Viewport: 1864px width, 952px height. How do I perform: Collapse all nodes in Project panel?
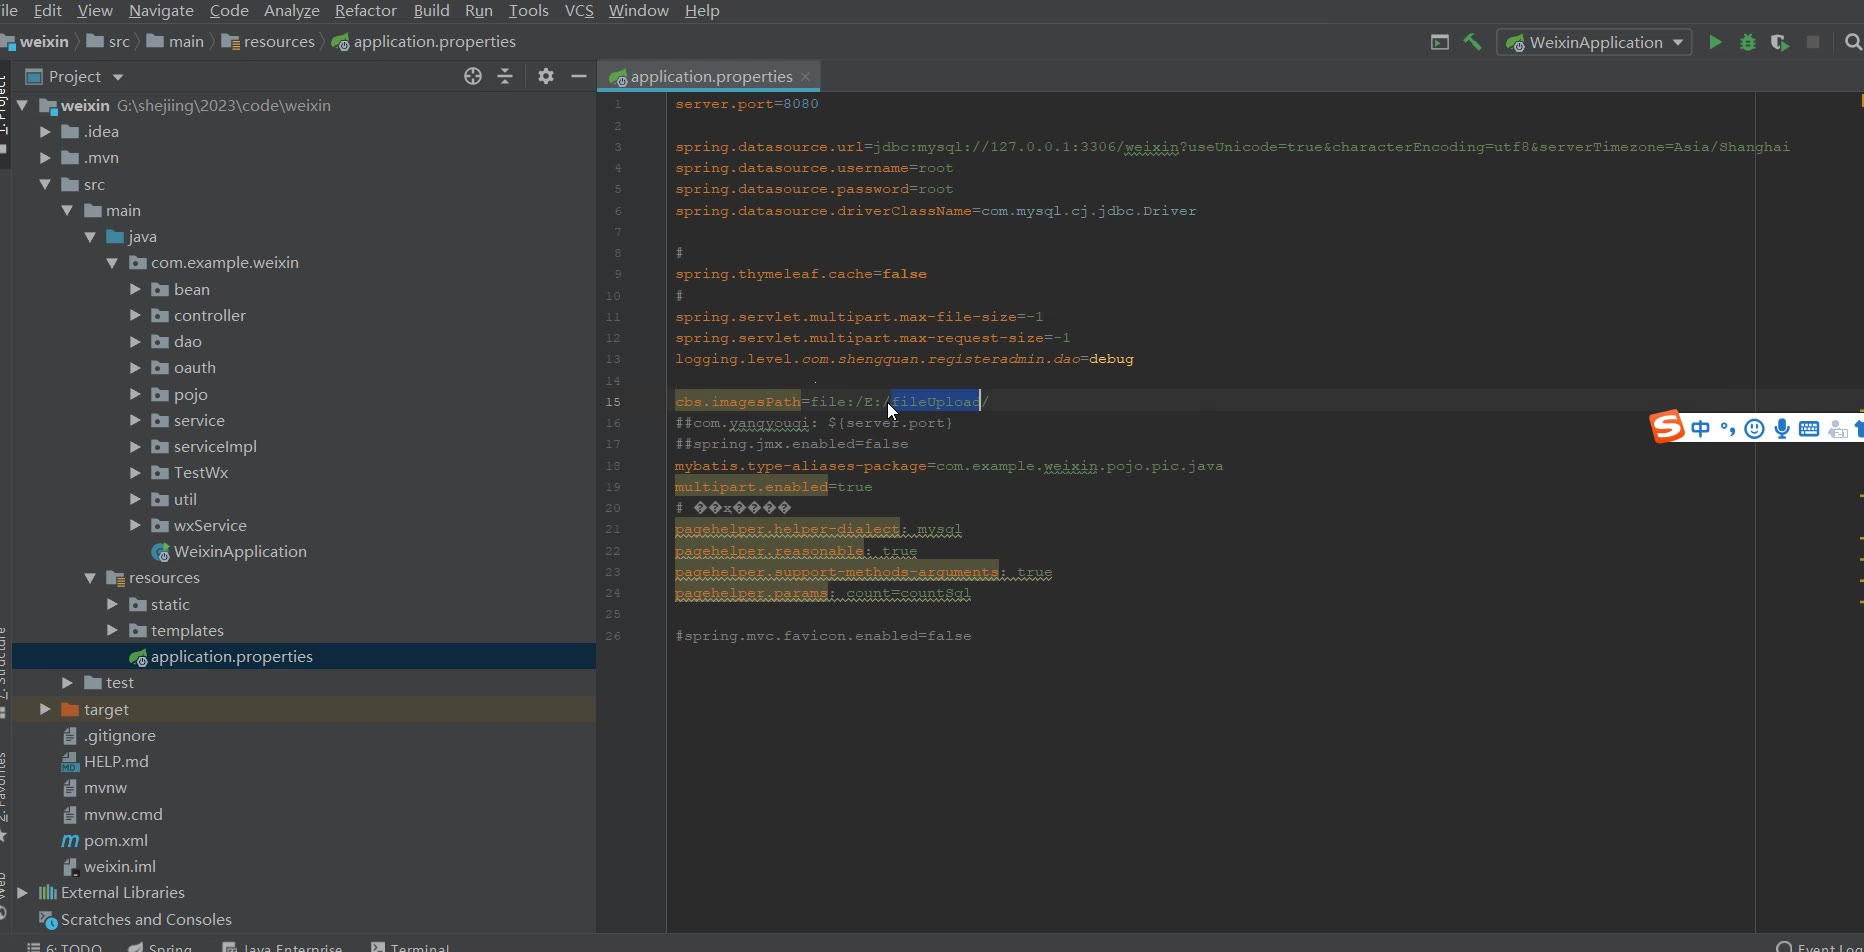pyautogui.click(x=505, y=76)
